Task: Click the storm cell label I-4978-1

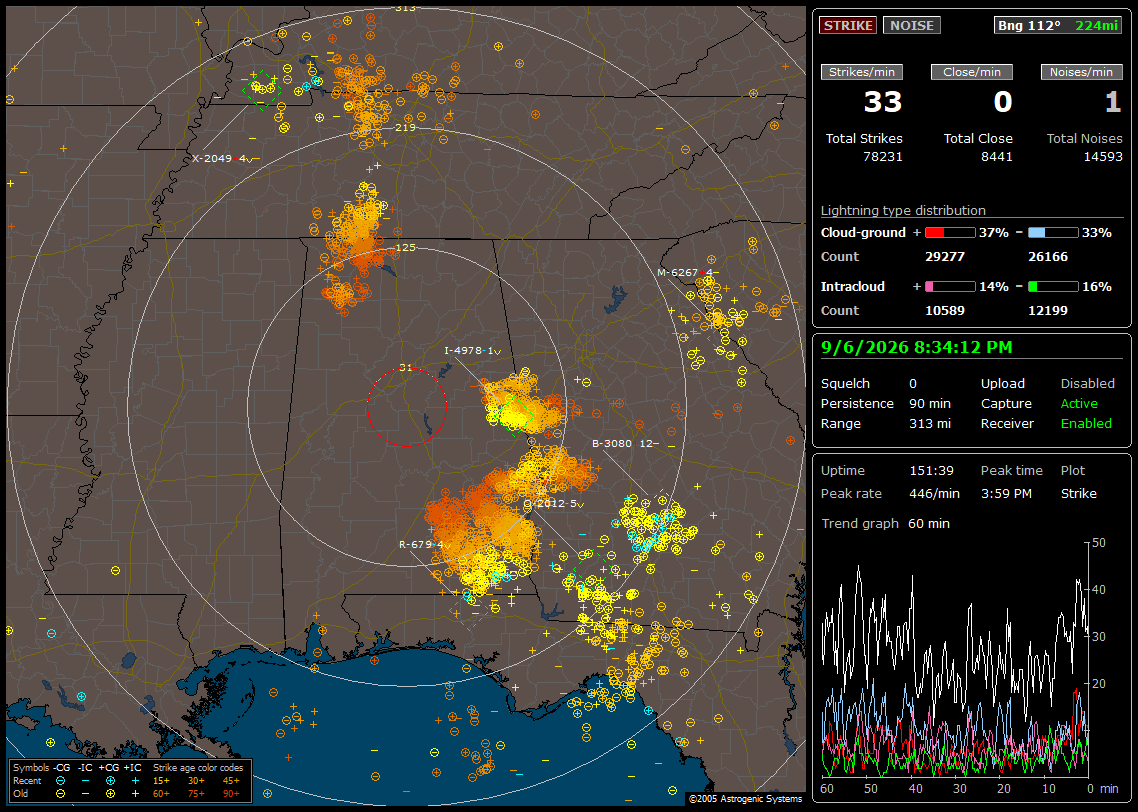Action: click(472, 350)
